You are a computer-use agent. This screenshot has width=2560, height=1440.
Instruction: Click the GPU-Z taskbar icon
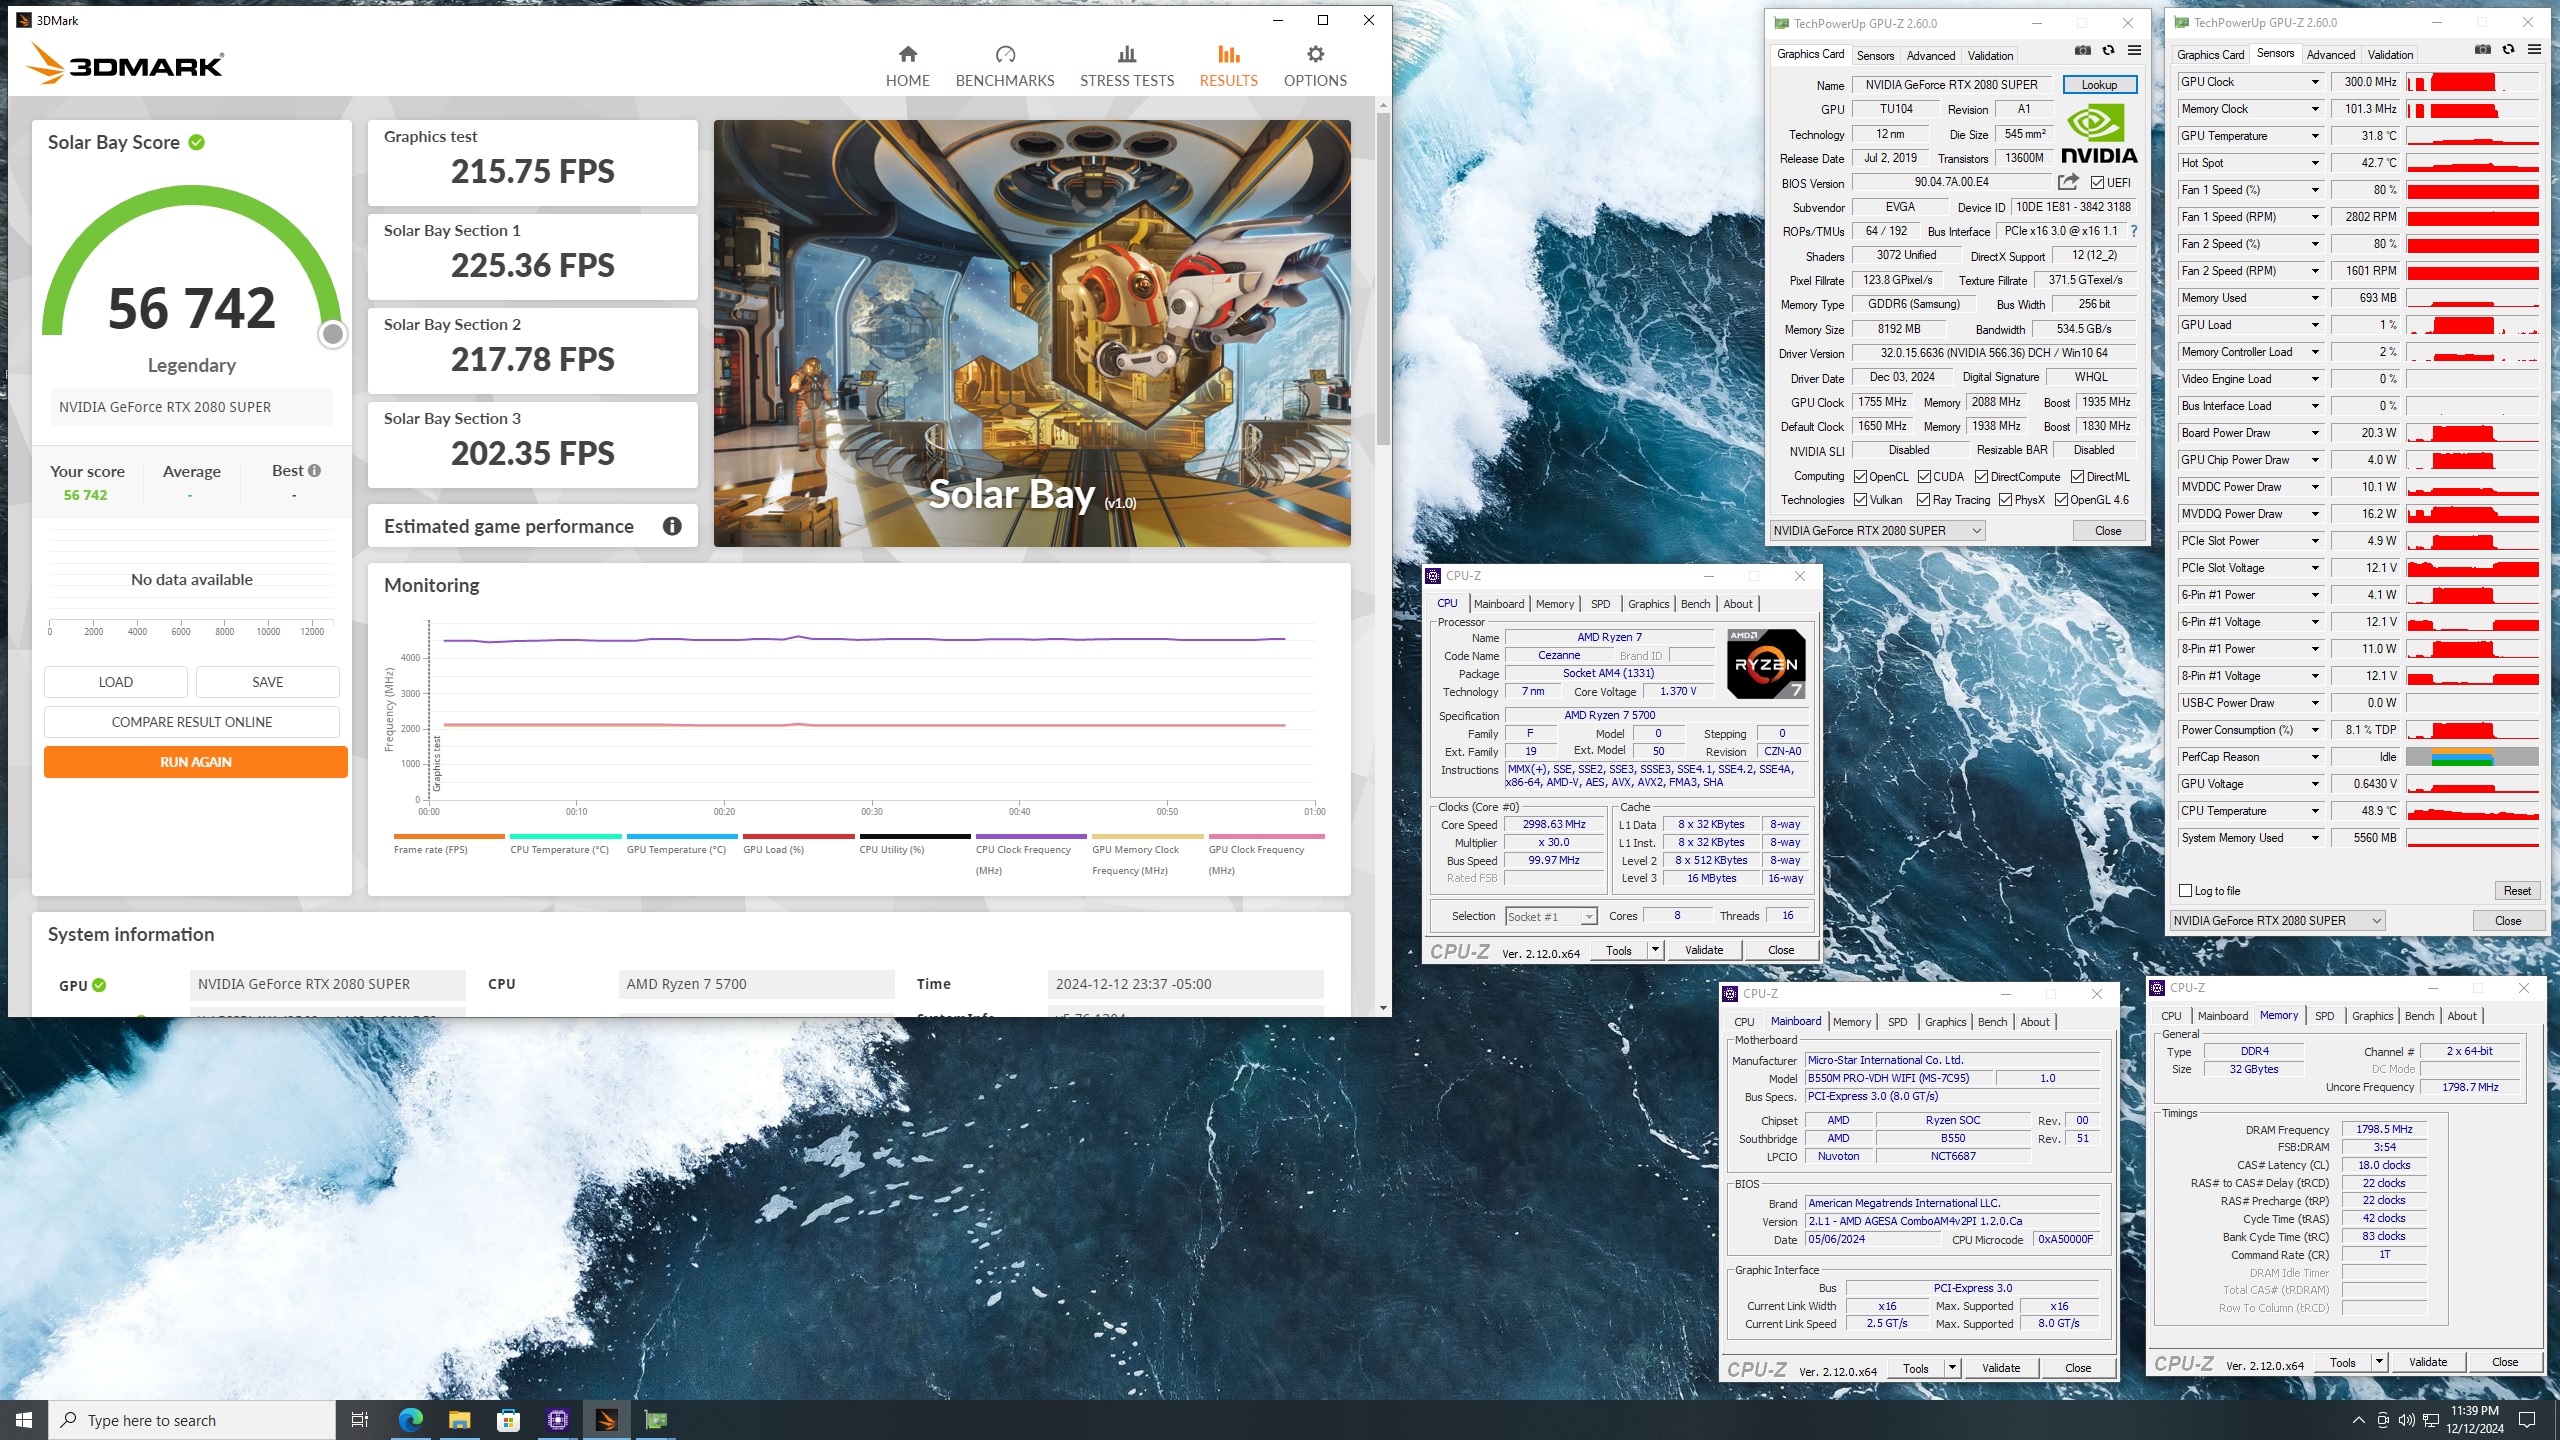656,1420
